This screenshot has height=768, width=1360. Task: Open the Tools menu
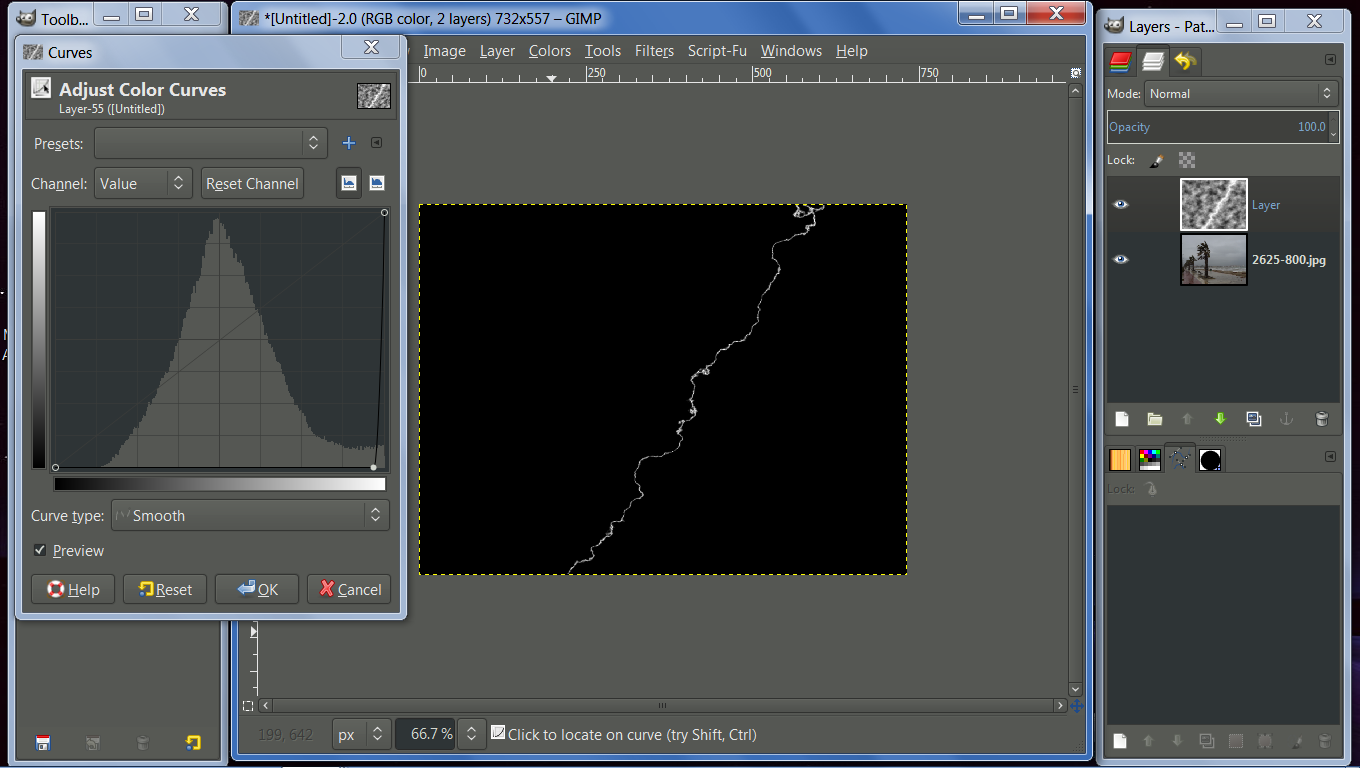tap(603, 51)
